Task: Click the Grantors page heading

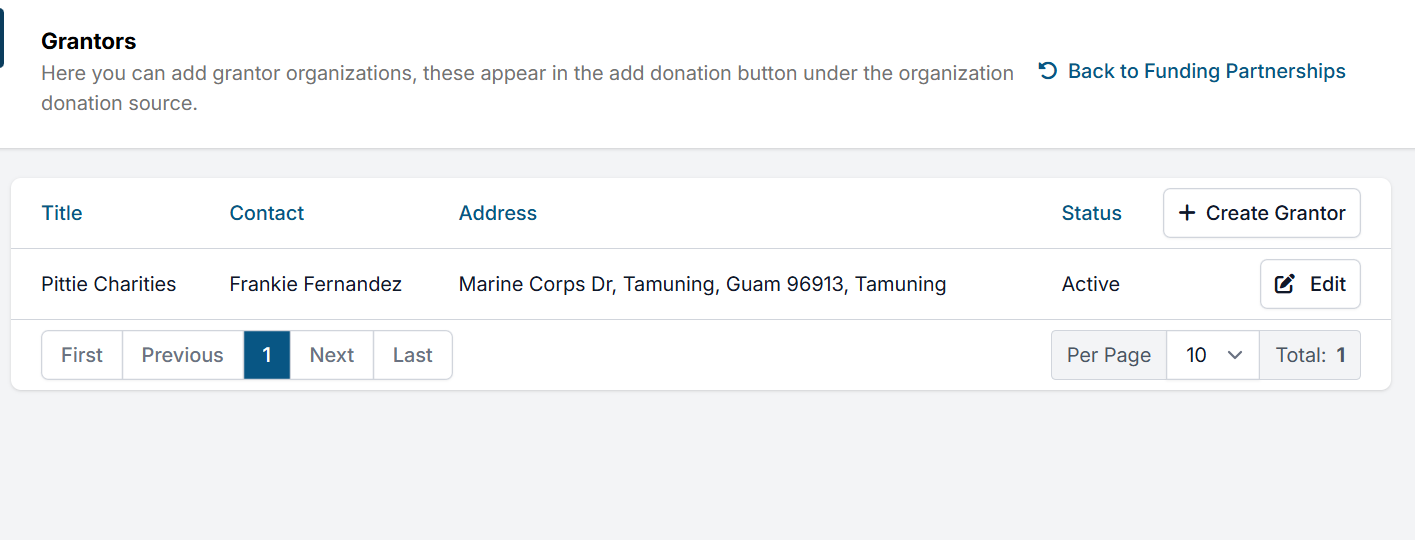Action: tap(89, 41)
